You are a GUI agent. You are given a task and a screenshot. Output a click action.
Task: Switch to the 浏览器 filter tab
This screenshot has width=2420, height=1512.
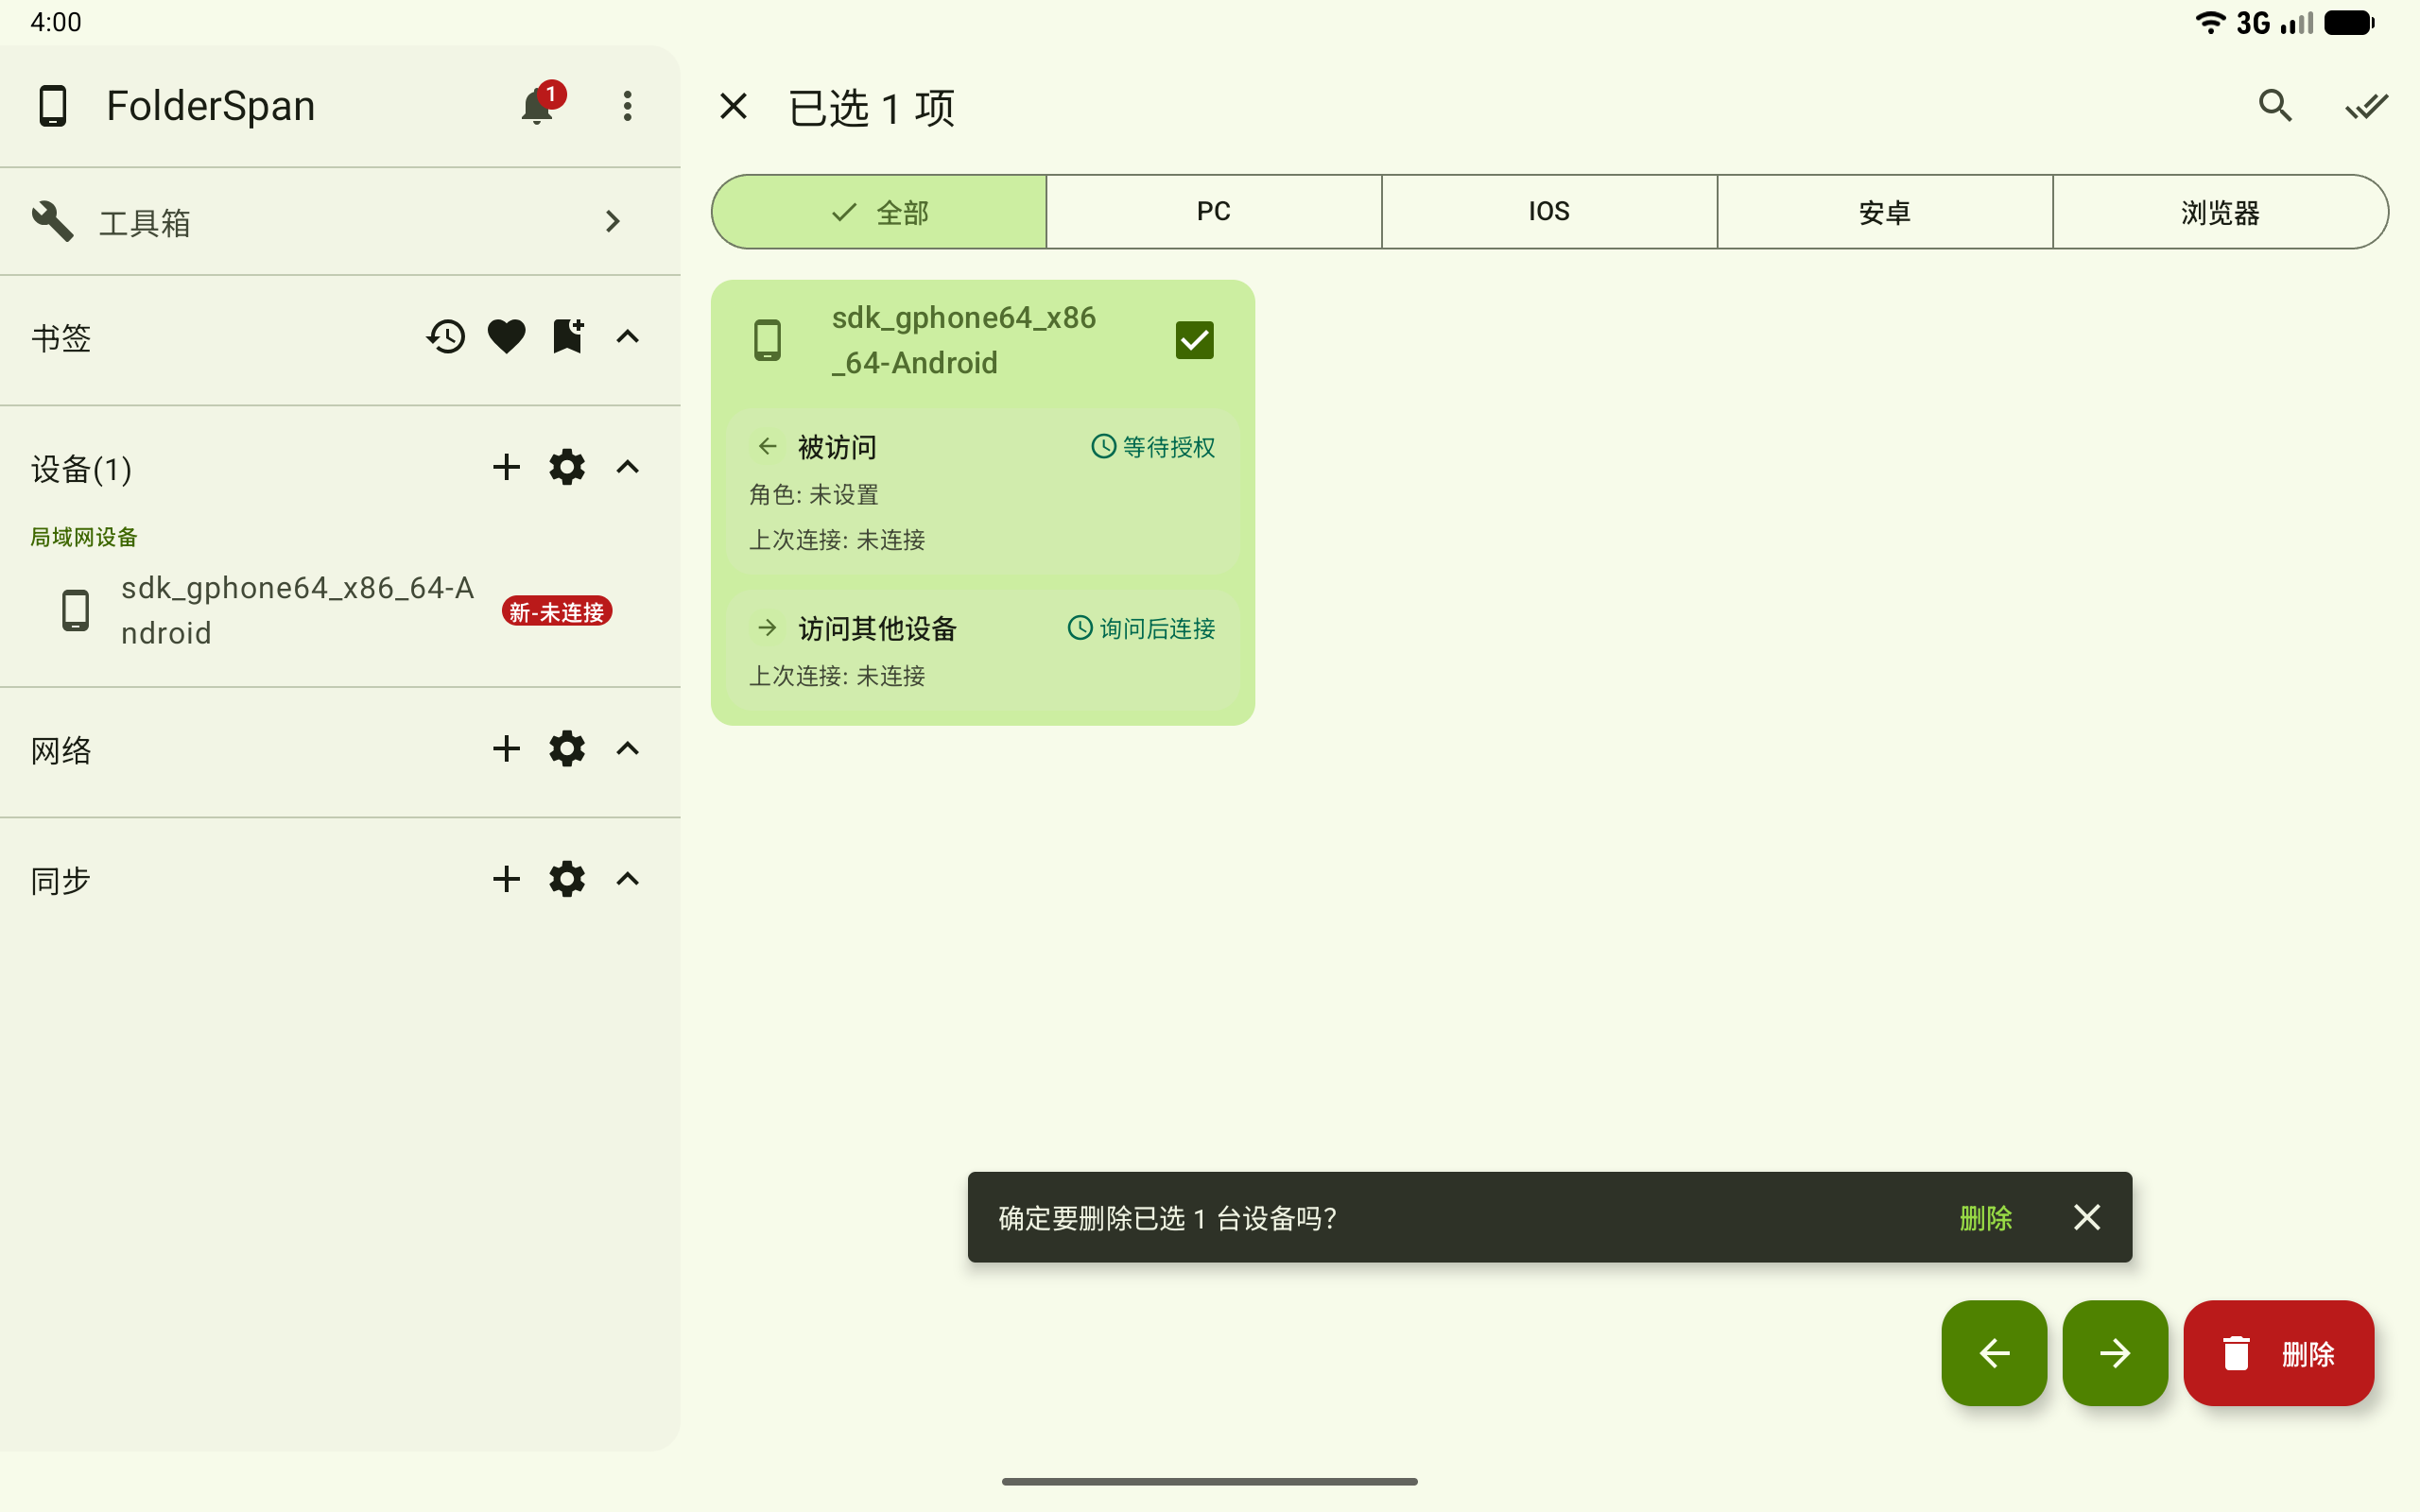2220,212
